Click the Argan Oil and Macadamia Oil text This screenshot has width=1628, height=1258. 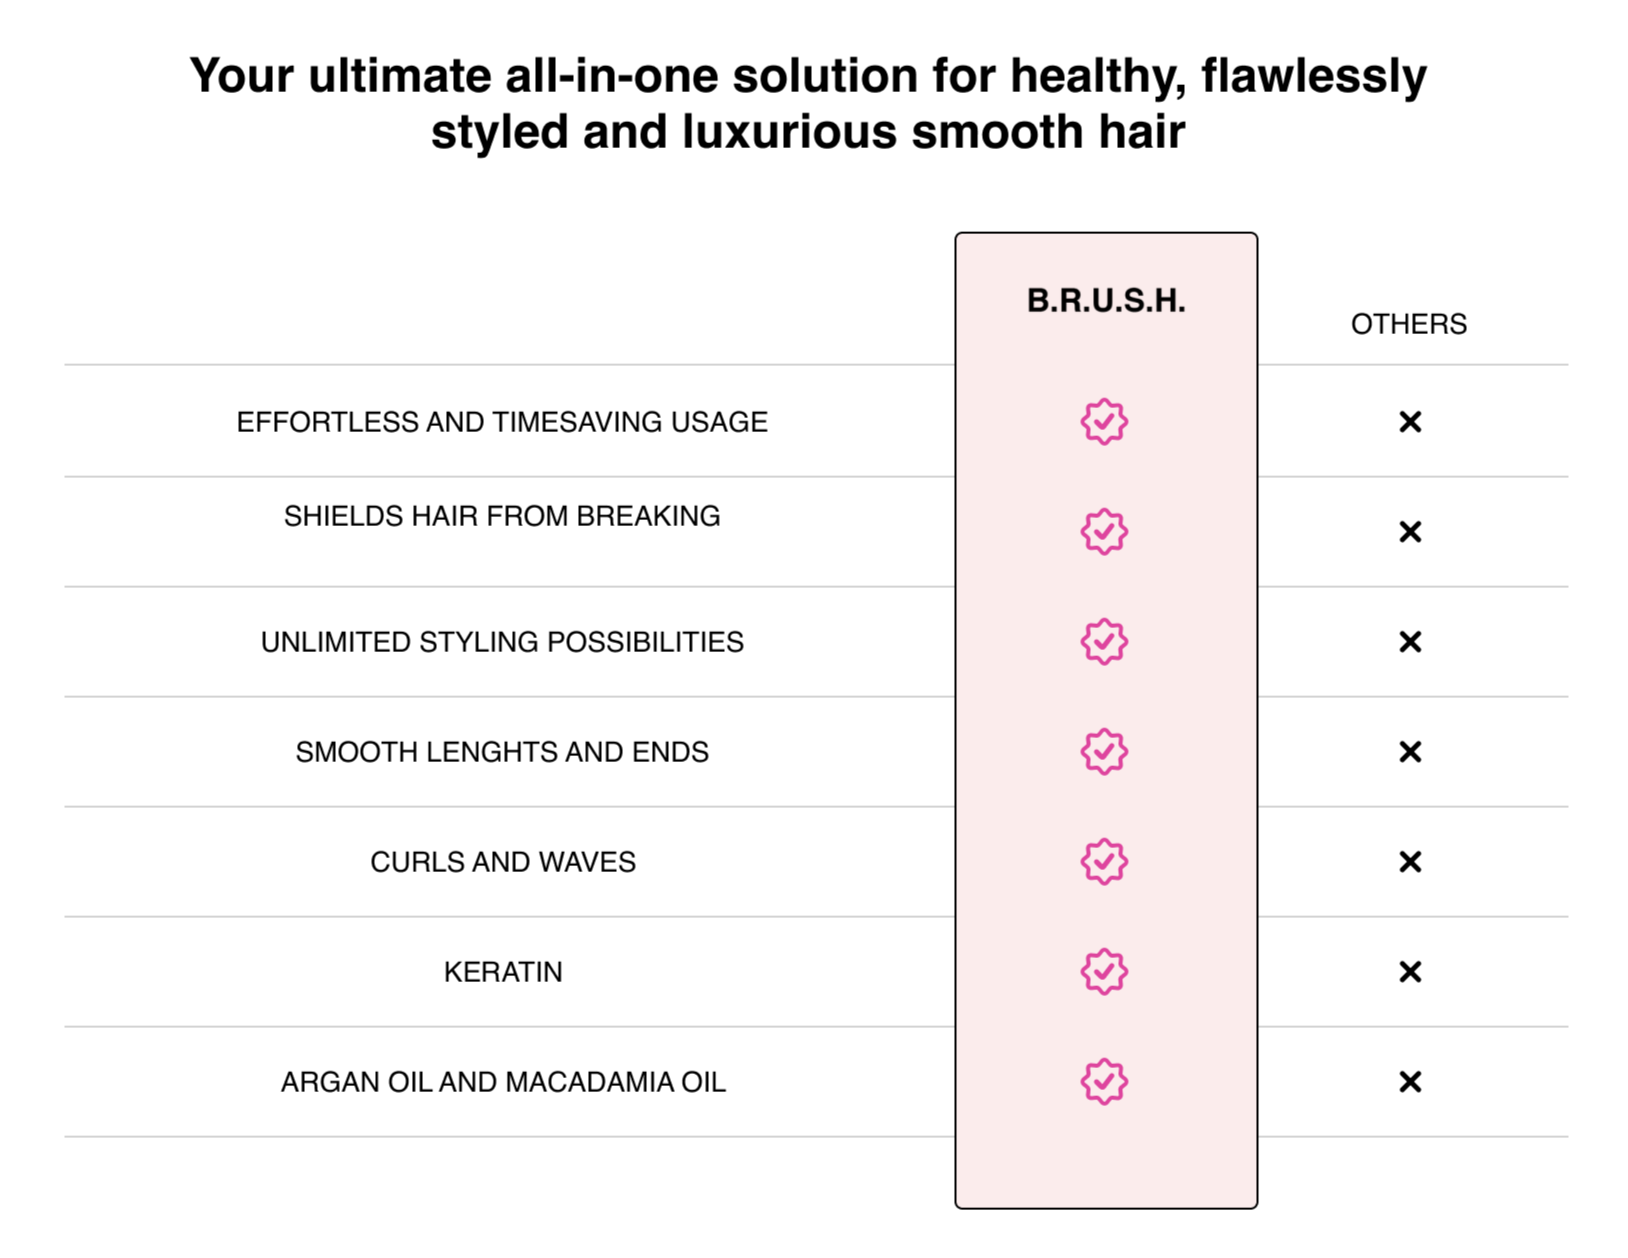[x=503, y=1082]
